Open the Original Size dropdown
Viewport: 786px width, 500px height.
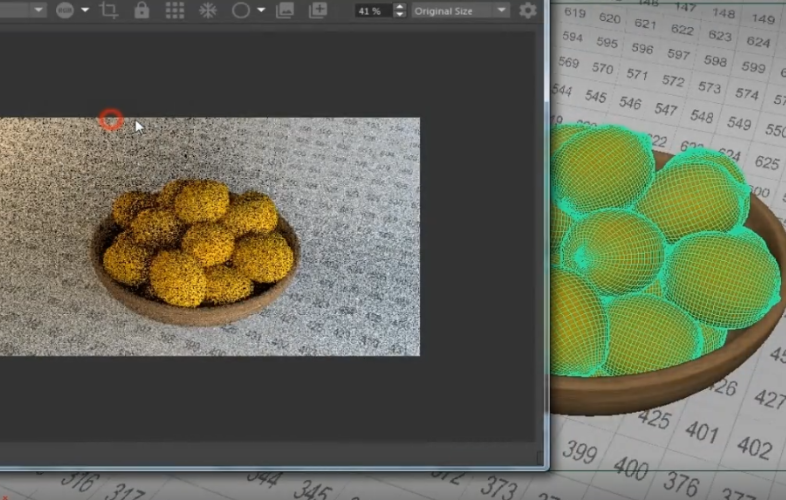tap(460, 11)
